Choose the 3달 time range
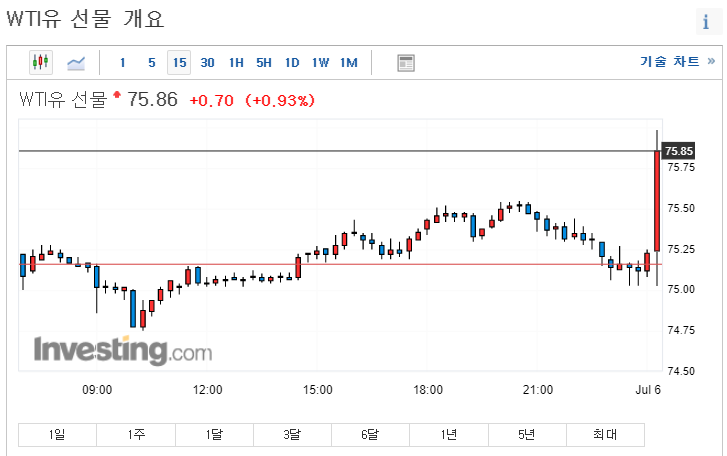The image size is (727, 456). (292, 435)
